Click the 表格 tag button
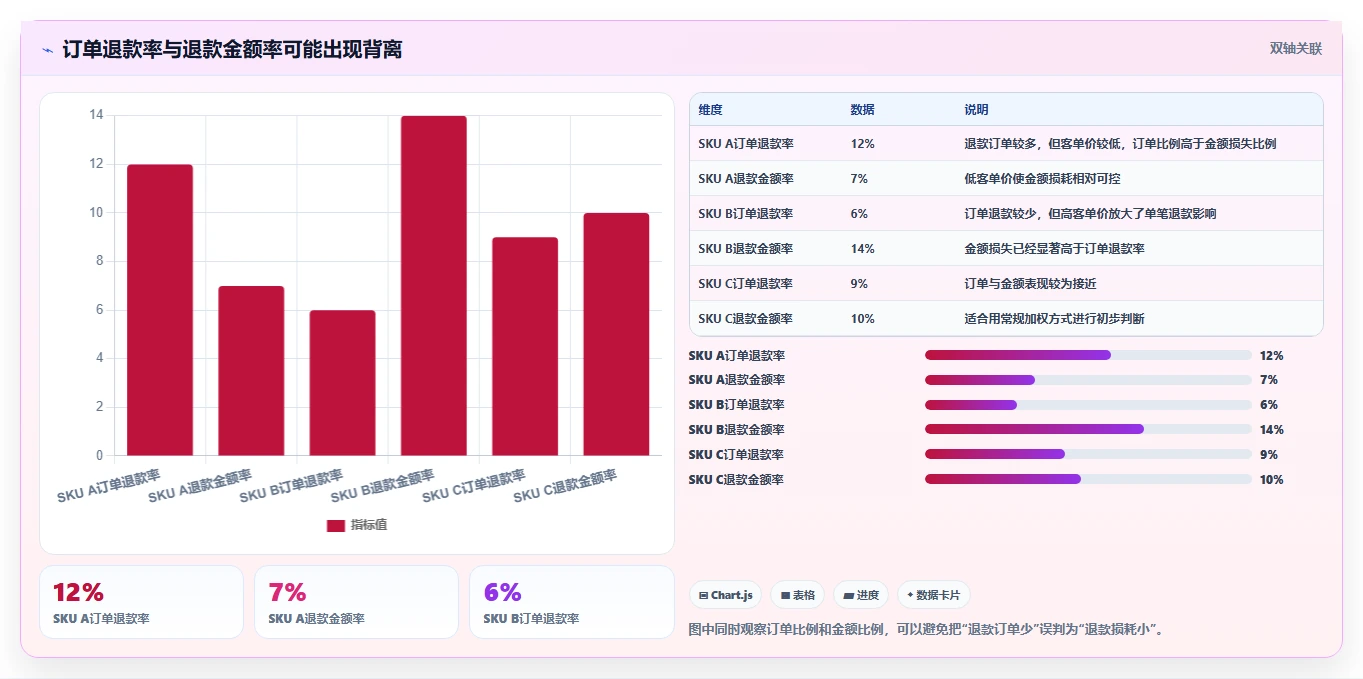The width and height of the screenshot is (1363, 679). [x=797, y=595]
